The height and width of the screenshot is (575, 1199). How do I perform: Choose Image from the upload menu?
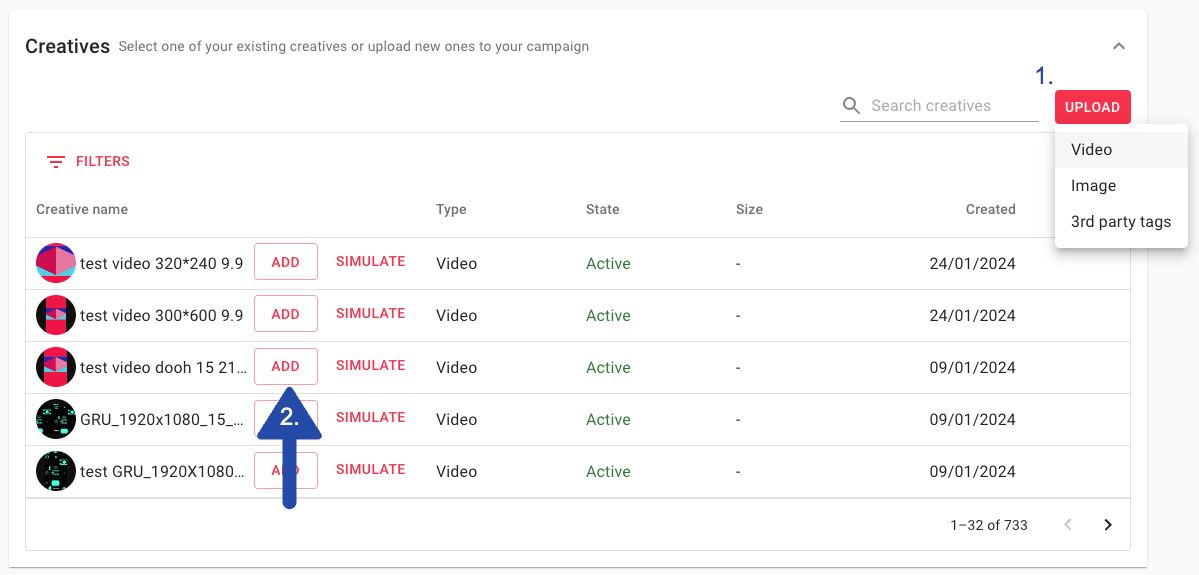[x=1093, y=186]
